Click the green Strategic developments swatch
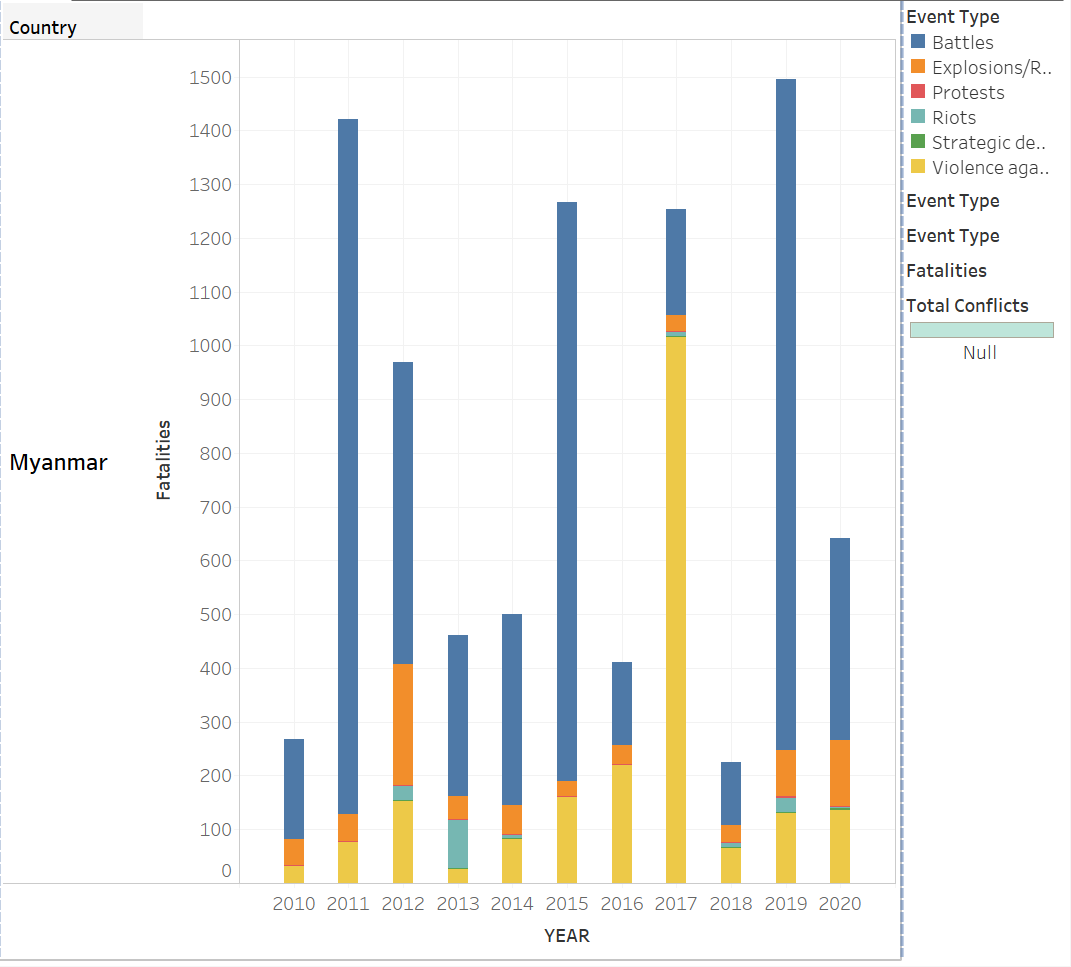 pos(918,142)
